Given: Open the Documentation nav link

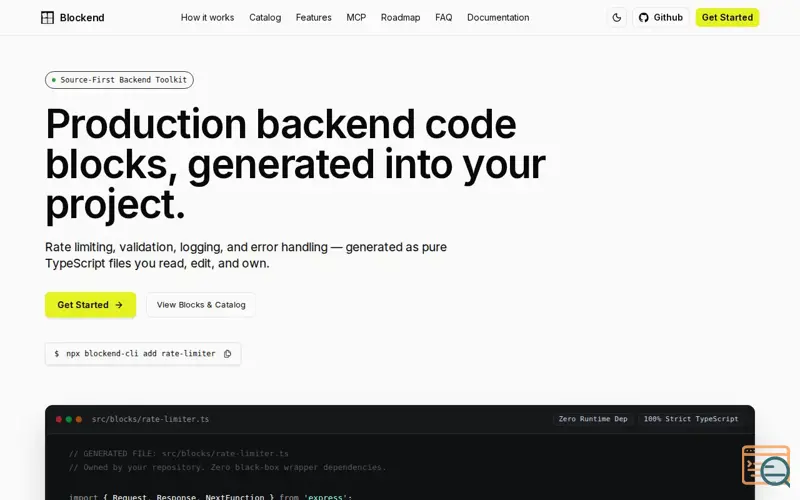Looking at the screenshot, I should tap(498, 18).
